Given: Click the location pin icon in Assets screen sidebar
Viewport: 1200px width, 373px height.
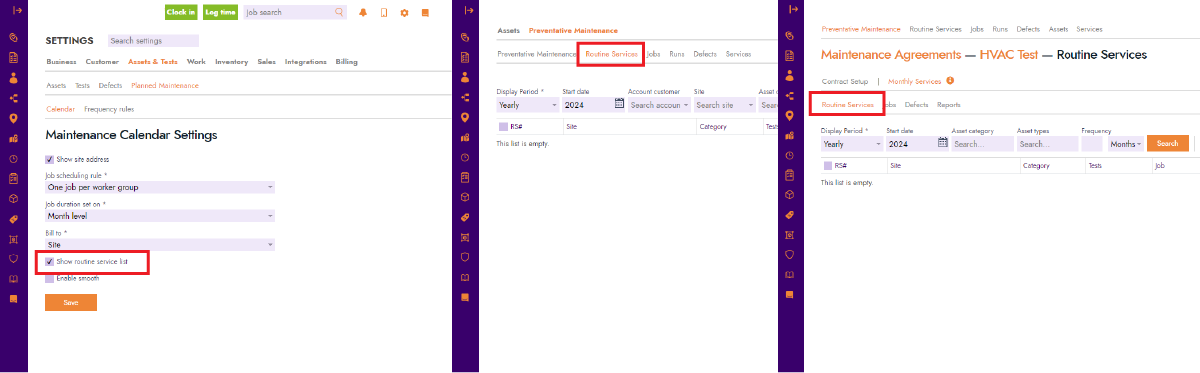Looking at the screenshot, I should (x=465, y=117).
